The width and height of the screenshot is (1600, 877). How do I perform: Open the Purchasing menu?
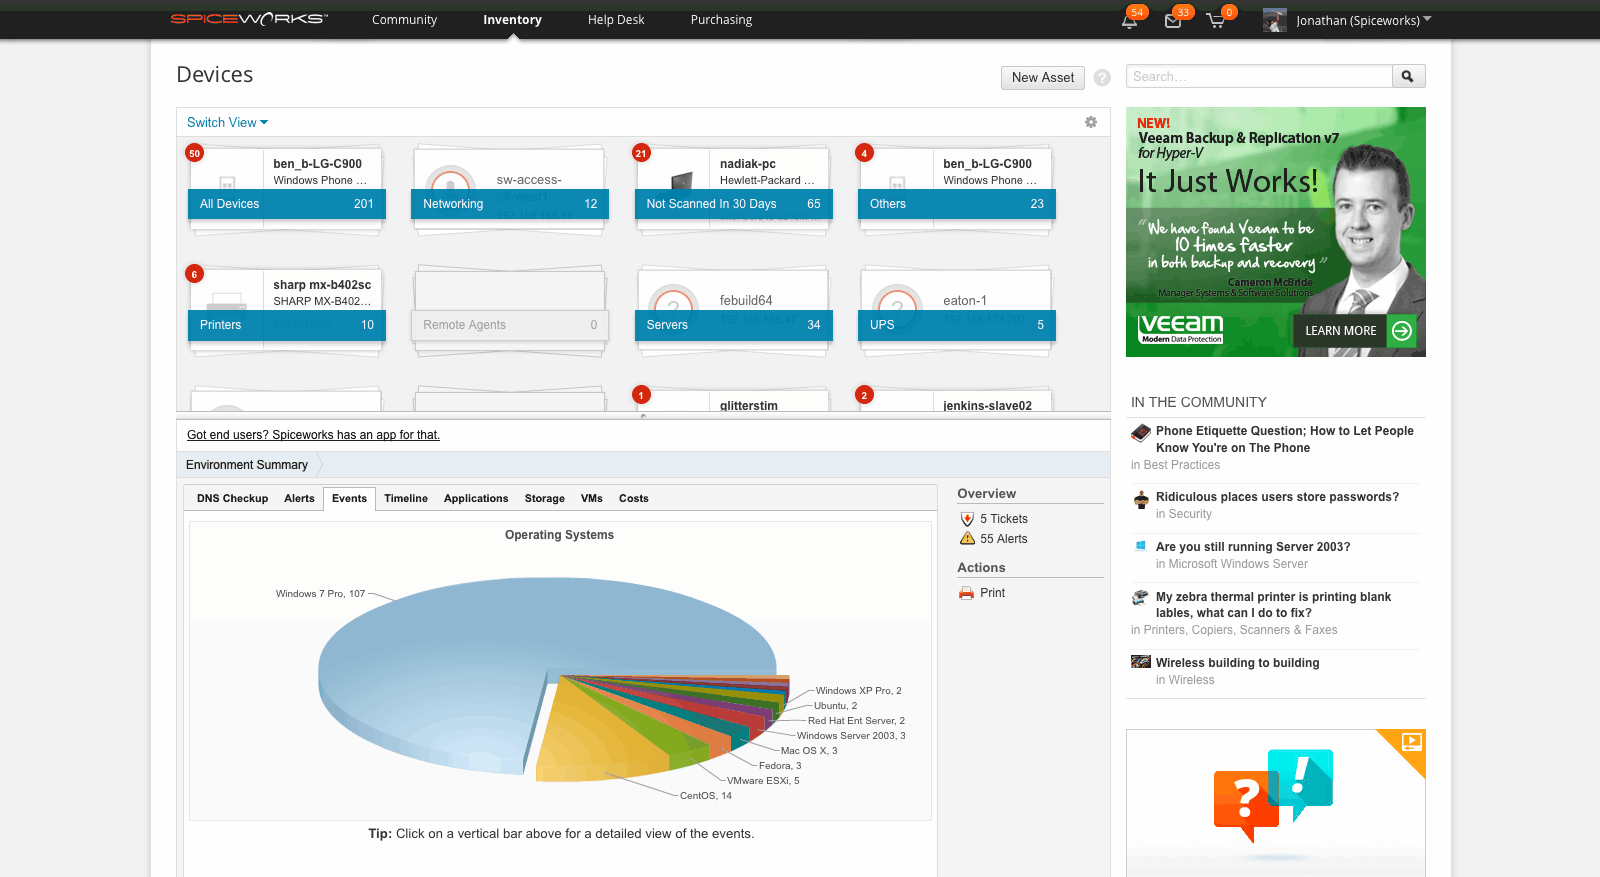point(721,20)
